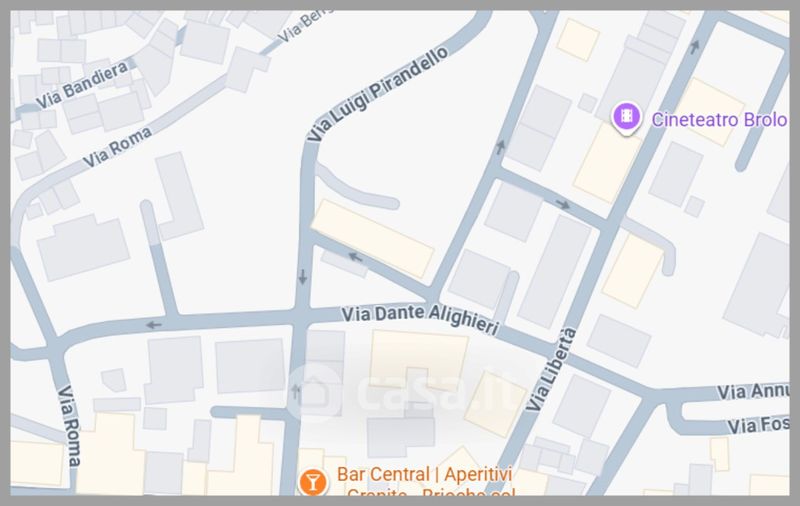Open the Bar Central | Aperitivi label

coord(424,474)
